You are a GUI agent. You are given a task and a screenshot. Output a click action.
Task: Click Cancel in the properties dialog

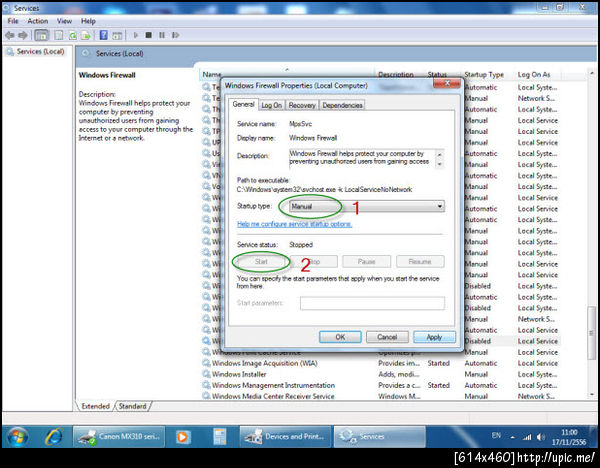387,337
